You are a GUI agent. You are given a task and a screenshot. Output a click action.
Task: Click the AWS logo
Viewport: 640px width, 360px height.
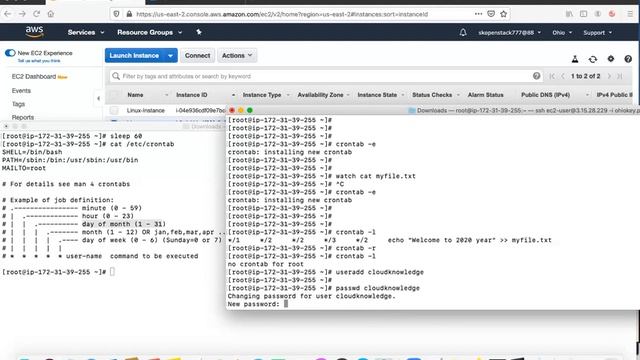tap(34, 31)
